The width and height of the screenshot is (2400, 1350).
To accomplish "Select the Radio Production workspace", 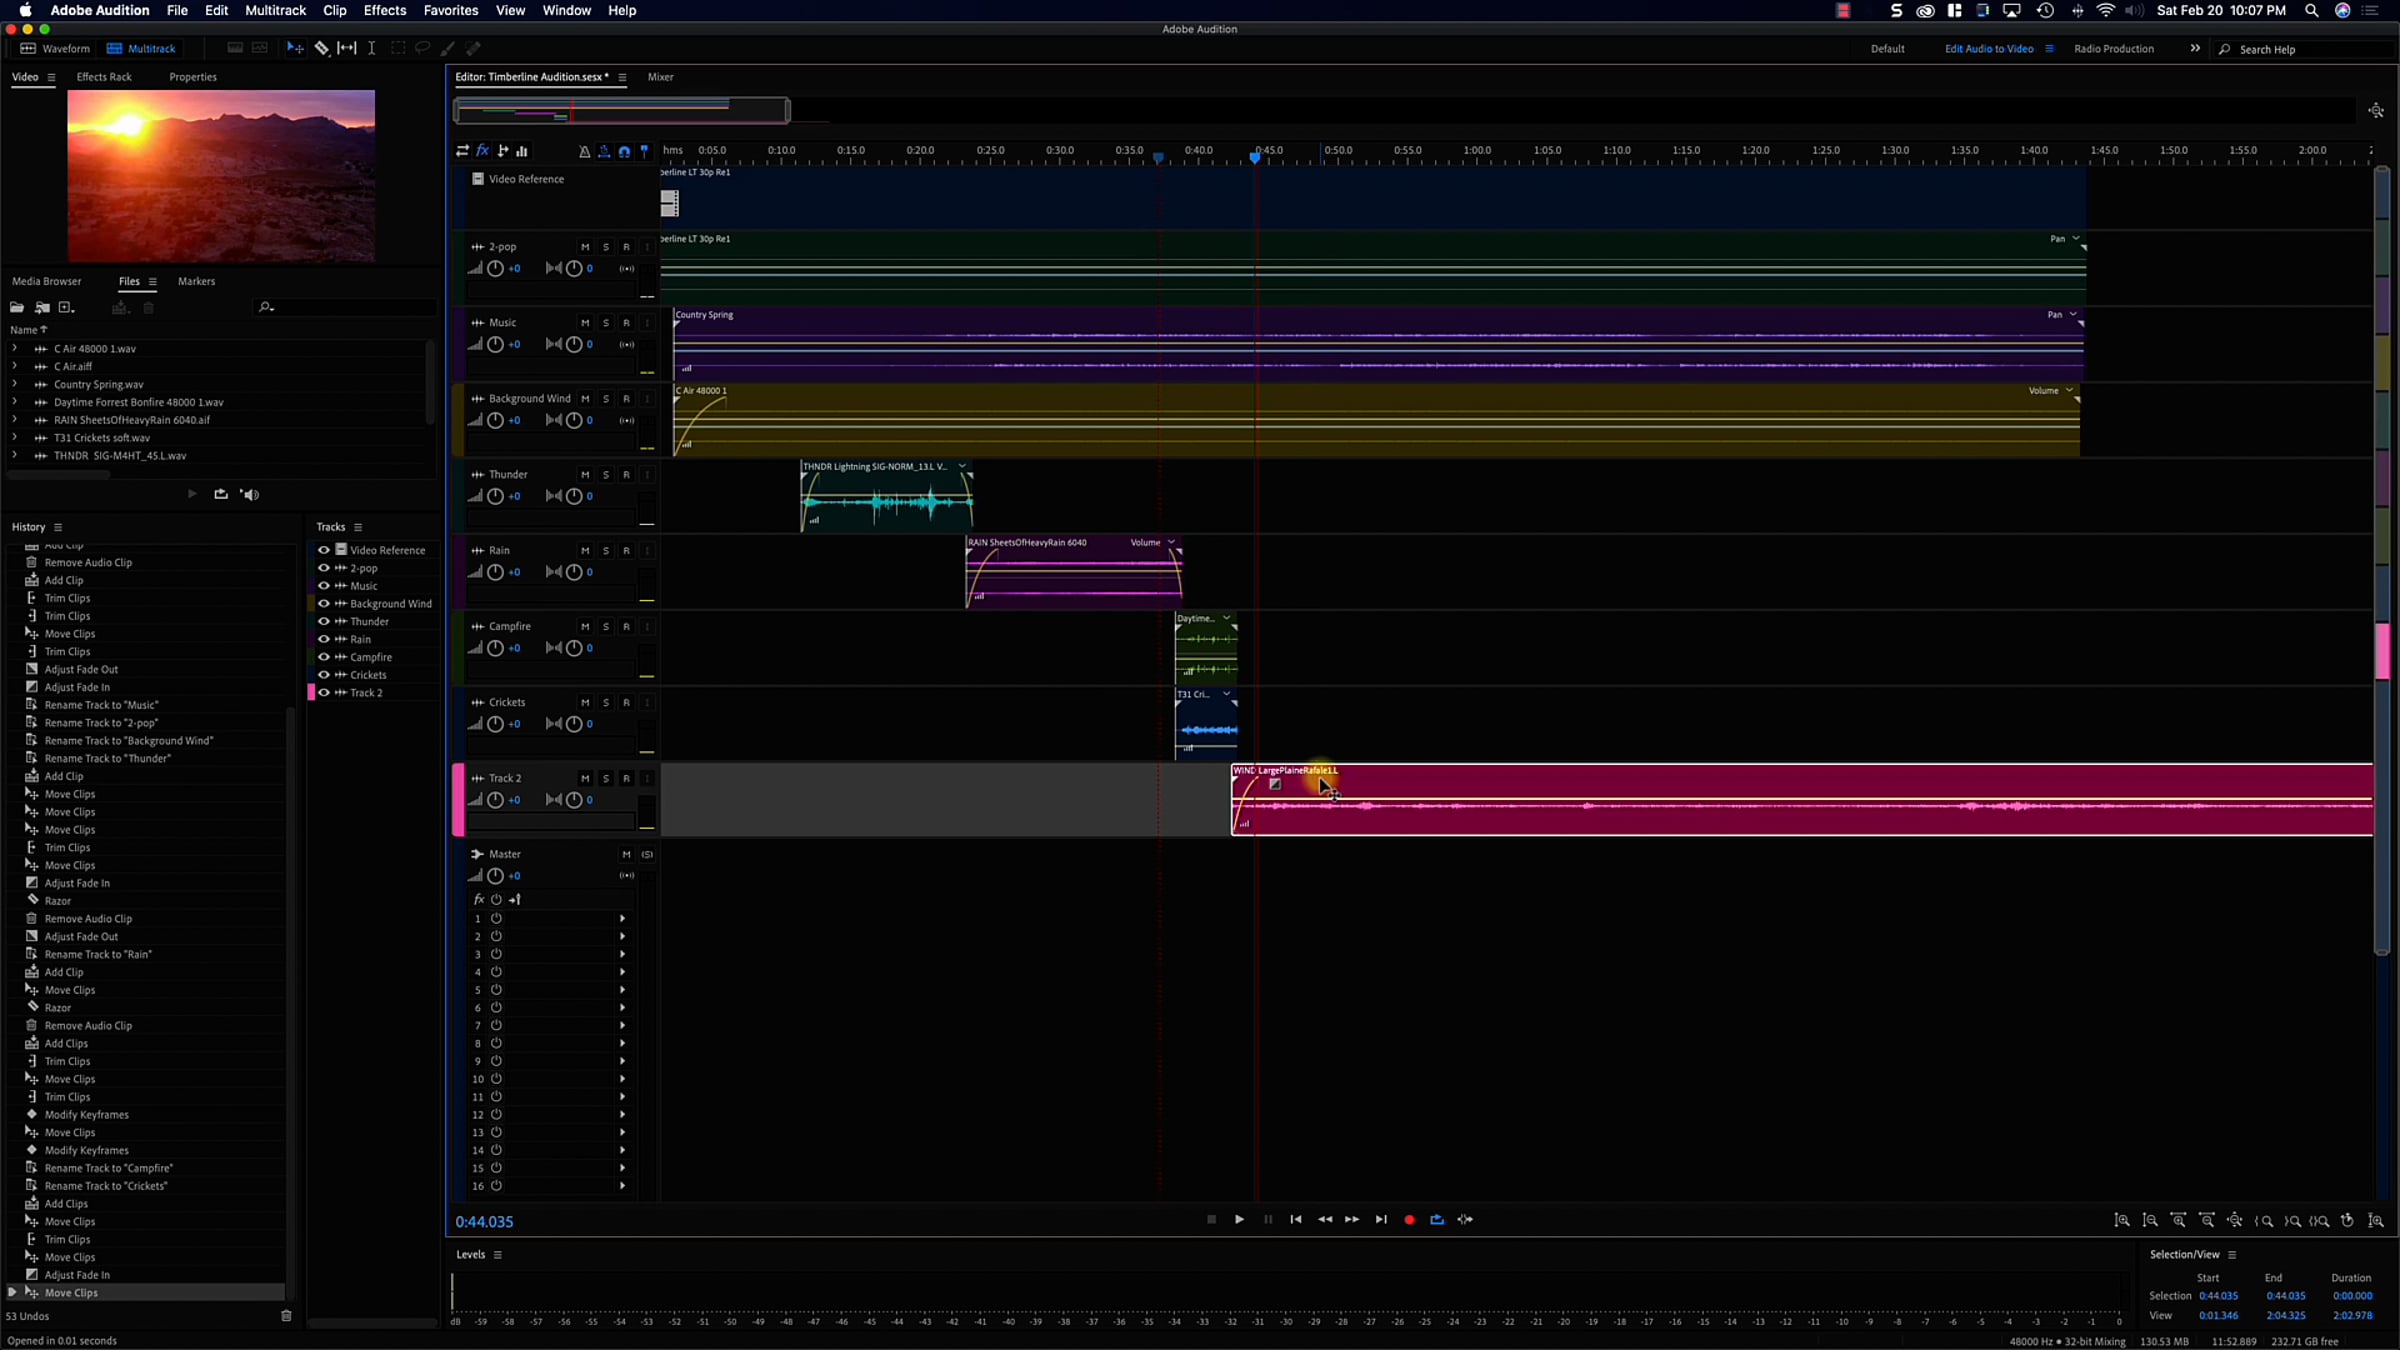I will coord(2113,48).
